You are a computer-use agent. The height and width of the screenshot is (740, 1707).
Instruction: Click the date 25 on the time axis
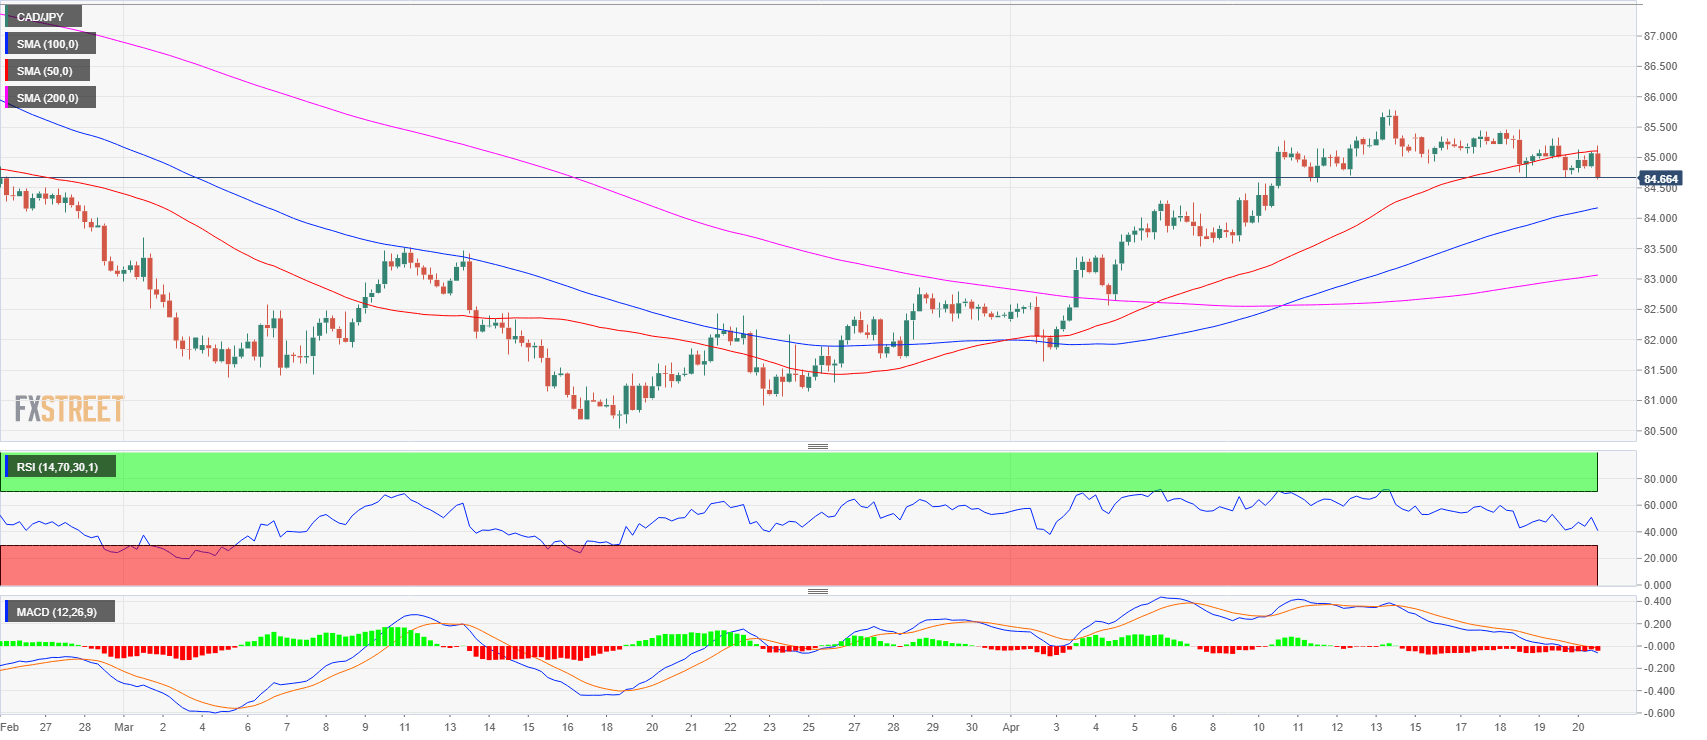808,727
